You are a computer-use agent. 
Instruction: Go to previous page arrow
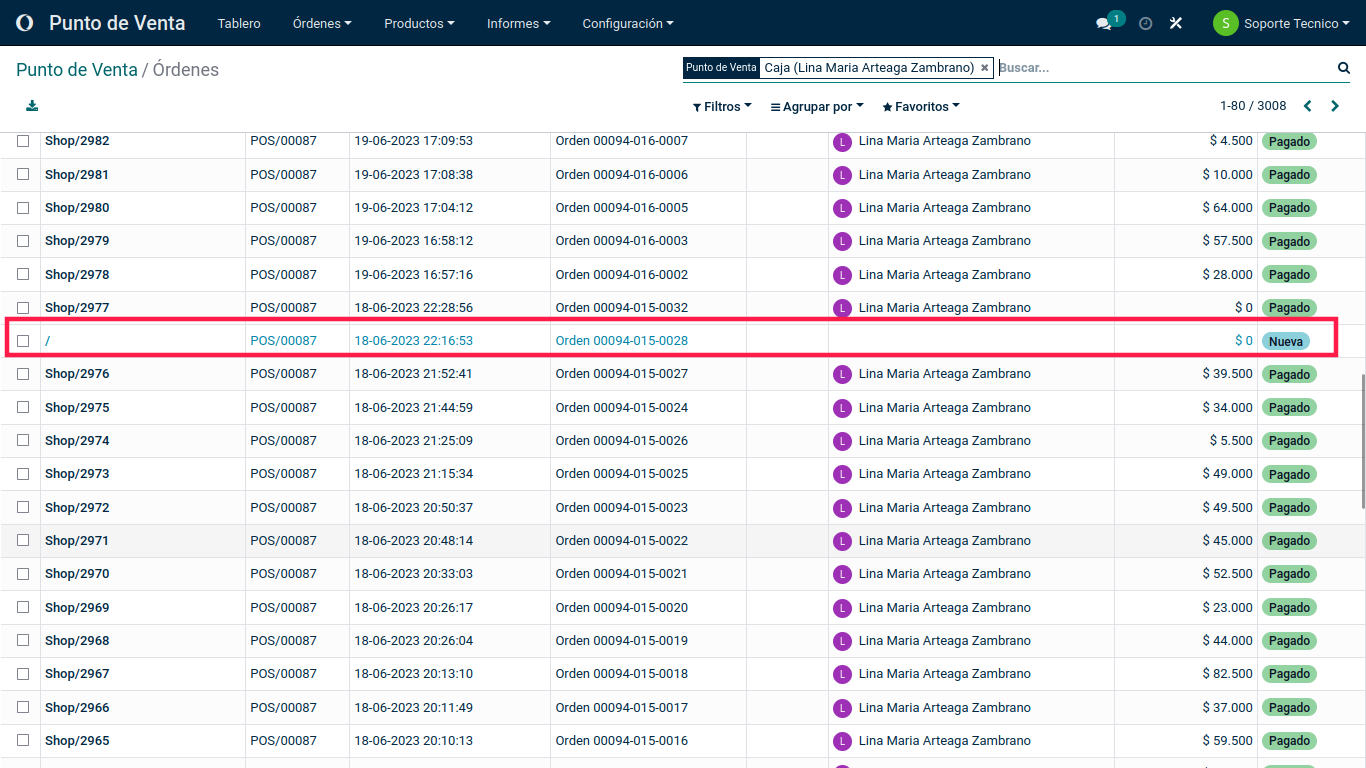[1307, 106]
